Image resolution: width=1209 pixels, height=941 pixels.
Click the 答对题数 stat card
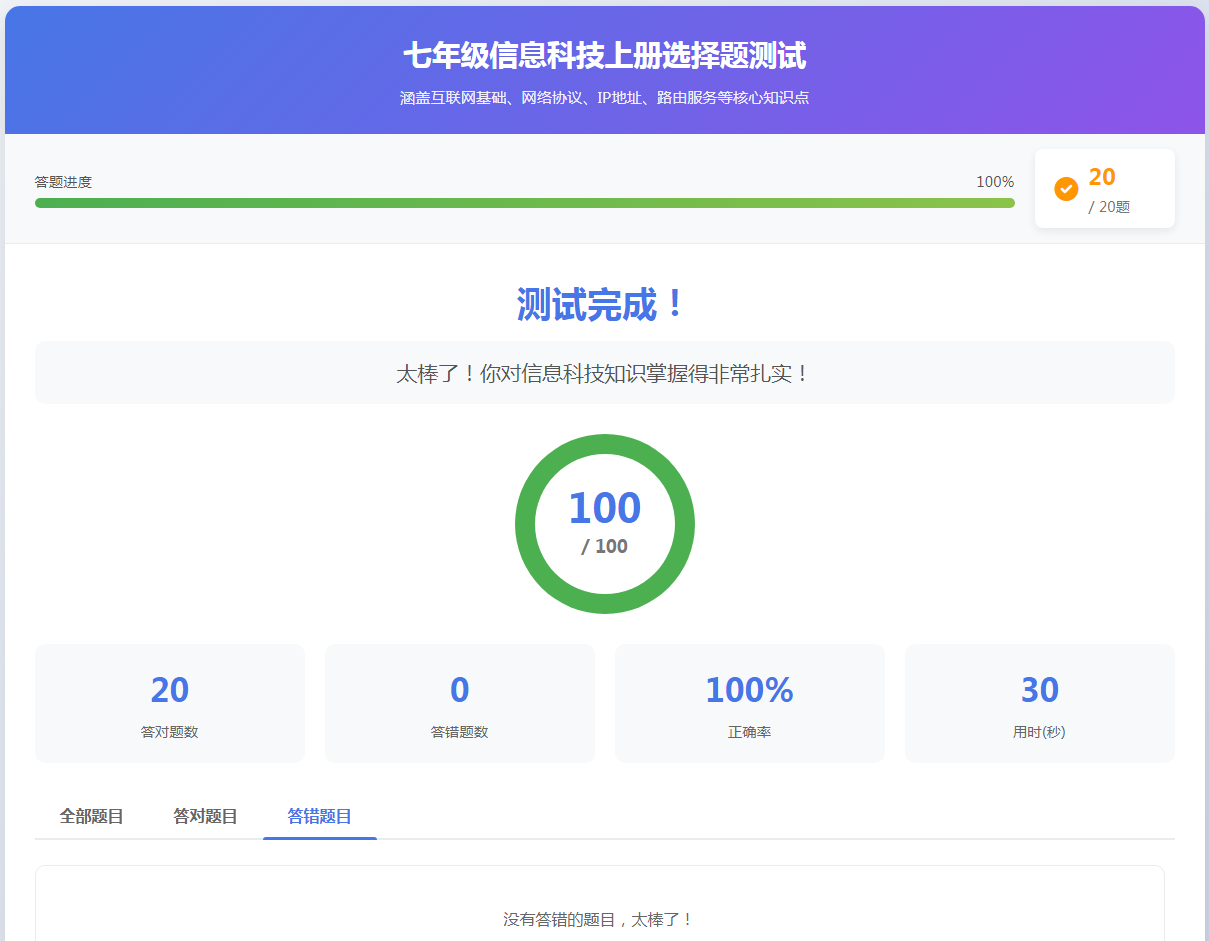point(170,703)
